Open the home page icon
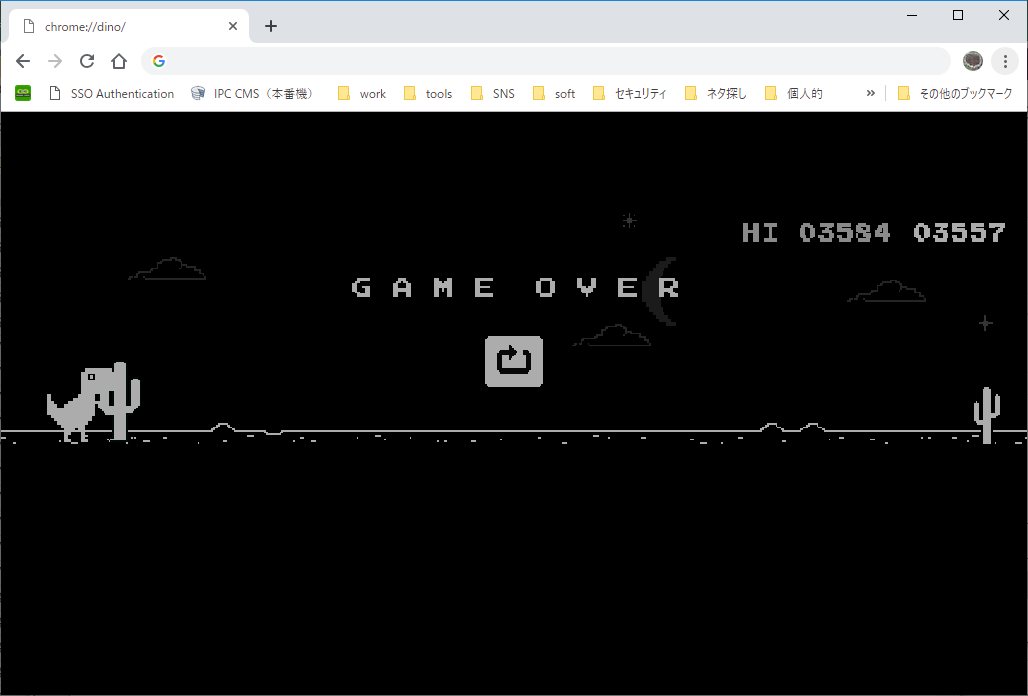The image size is (1028, 696). 119,61
